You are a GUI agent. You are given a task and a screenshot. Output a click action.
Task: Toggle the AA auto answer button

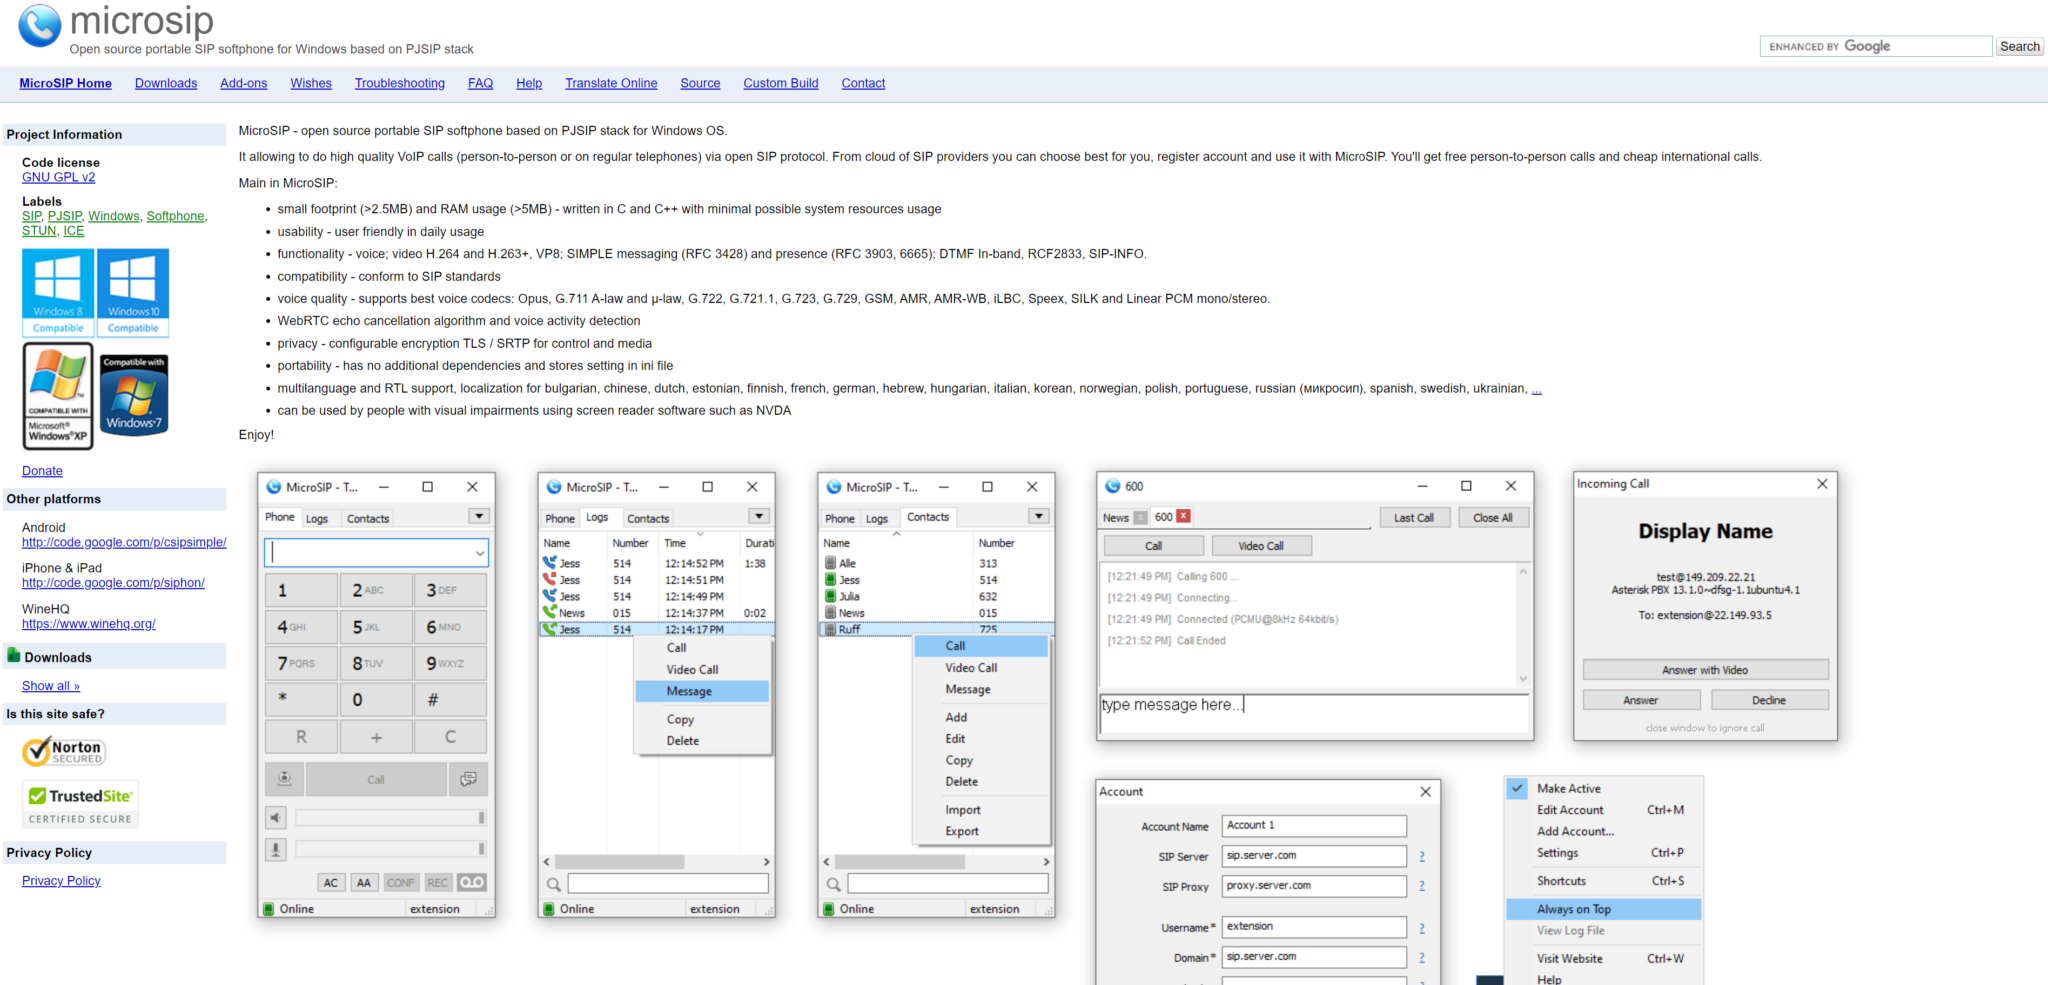pyautogui.click(x=364, y=882)
